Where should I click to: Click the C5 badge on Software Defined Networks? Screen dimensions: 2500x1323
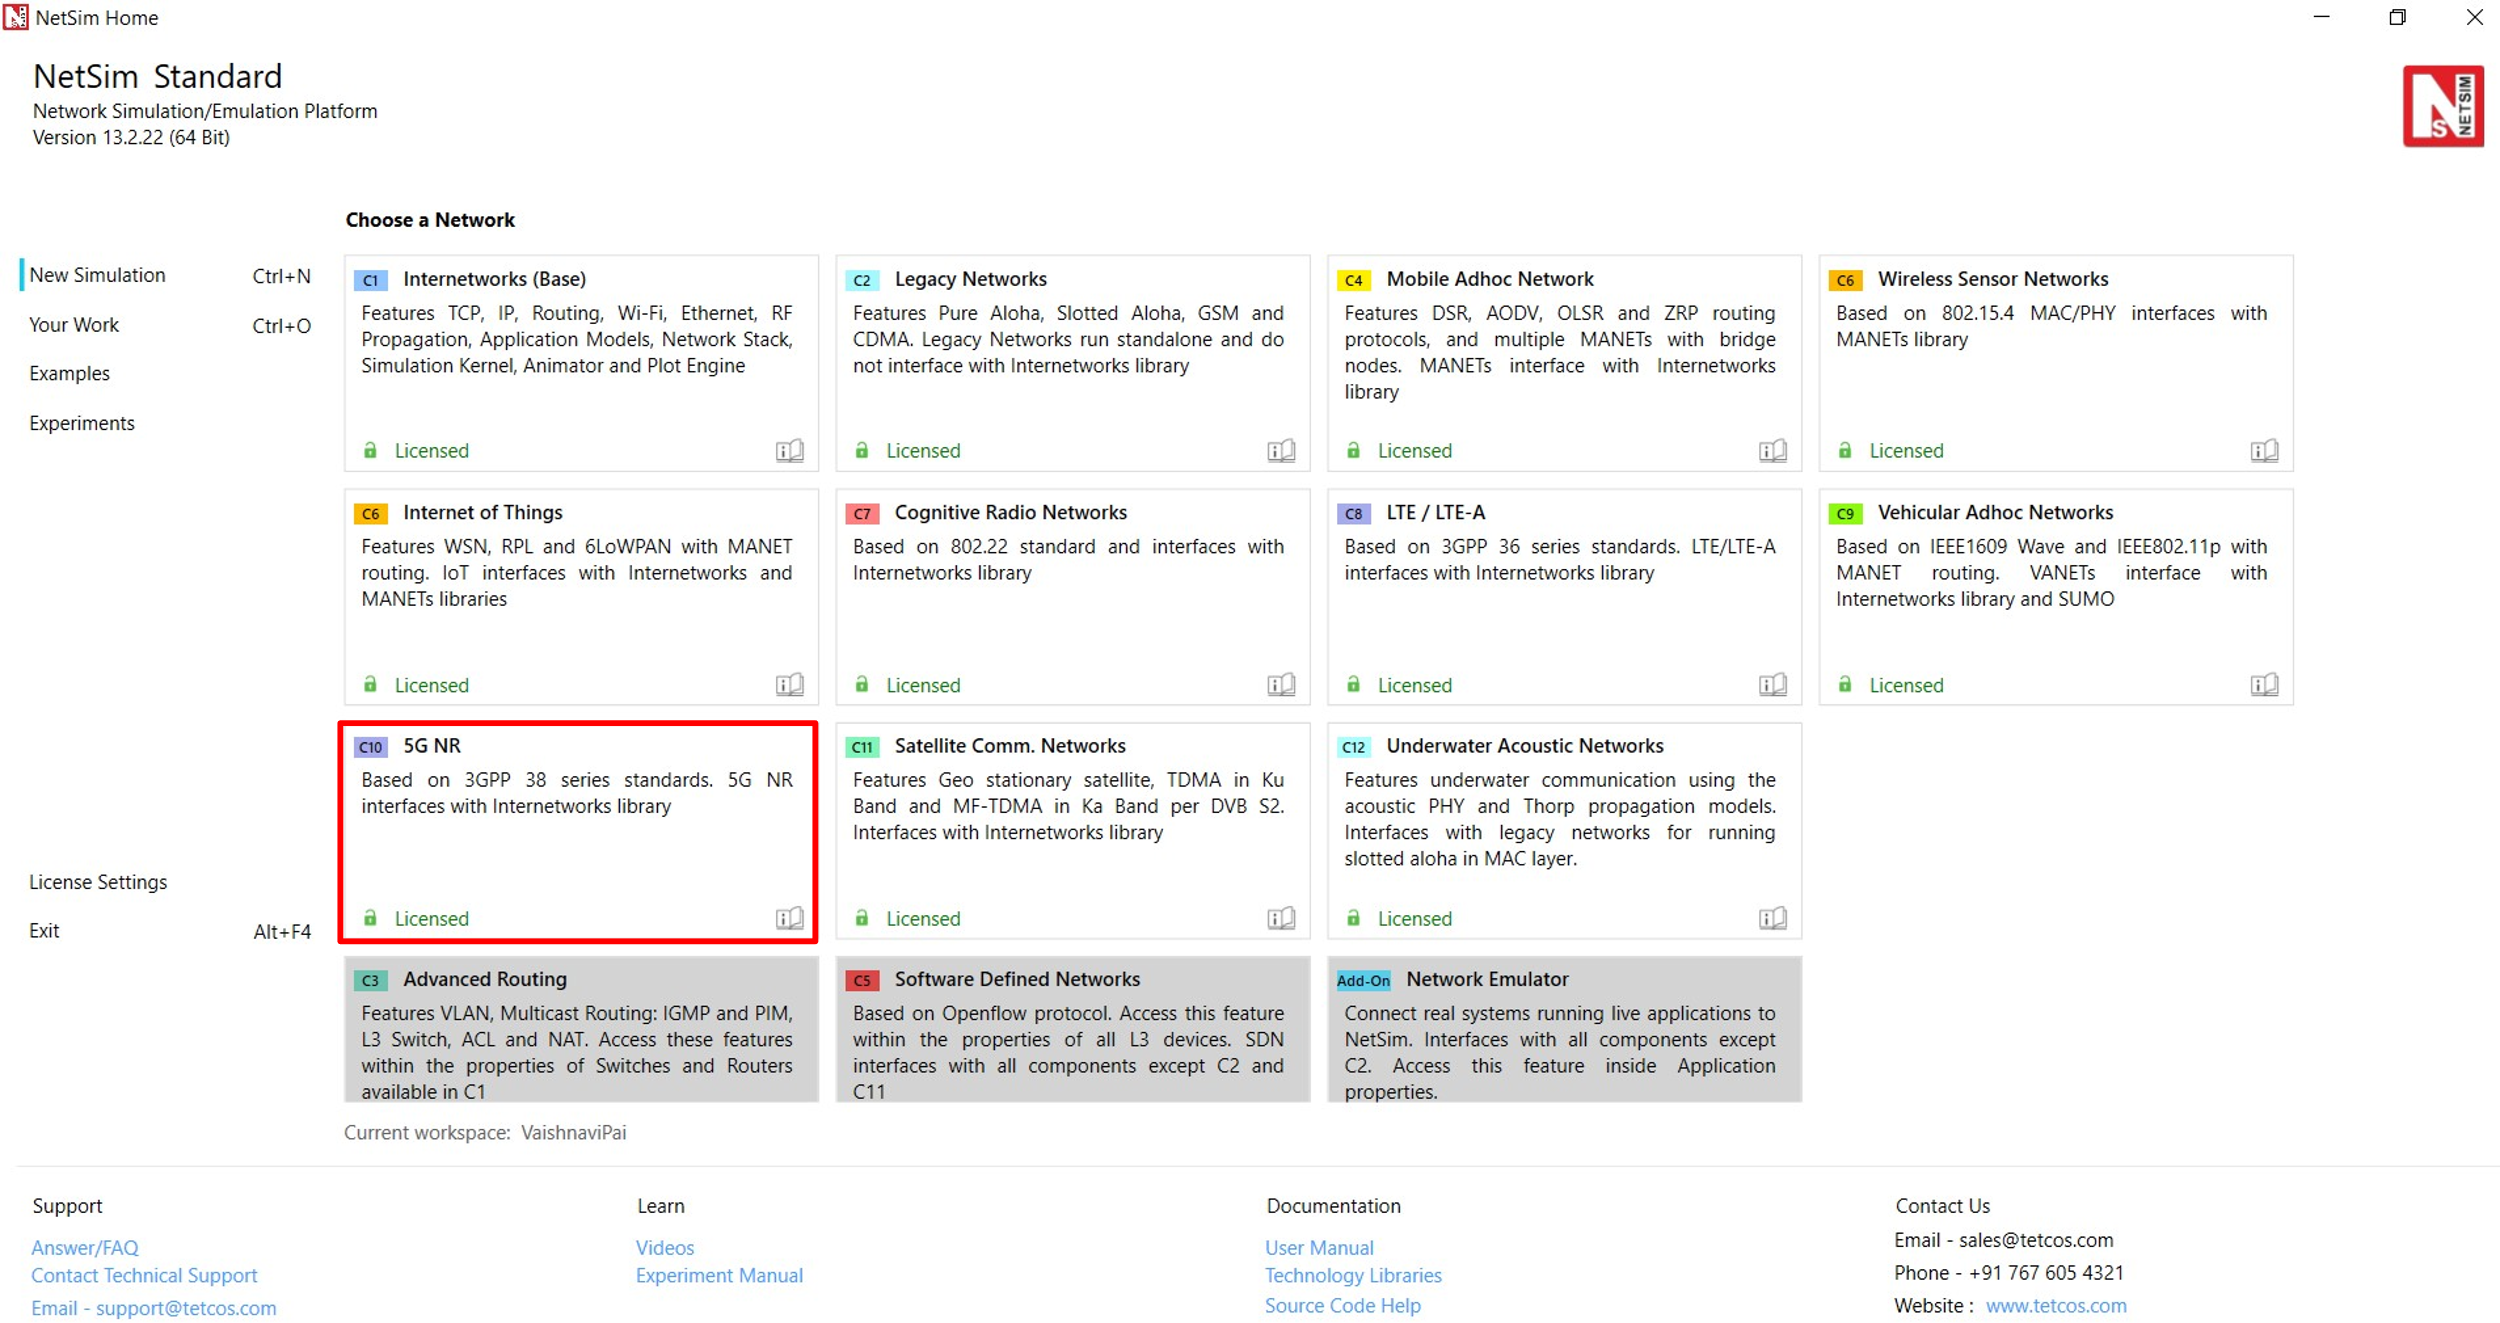click(862, 981)
